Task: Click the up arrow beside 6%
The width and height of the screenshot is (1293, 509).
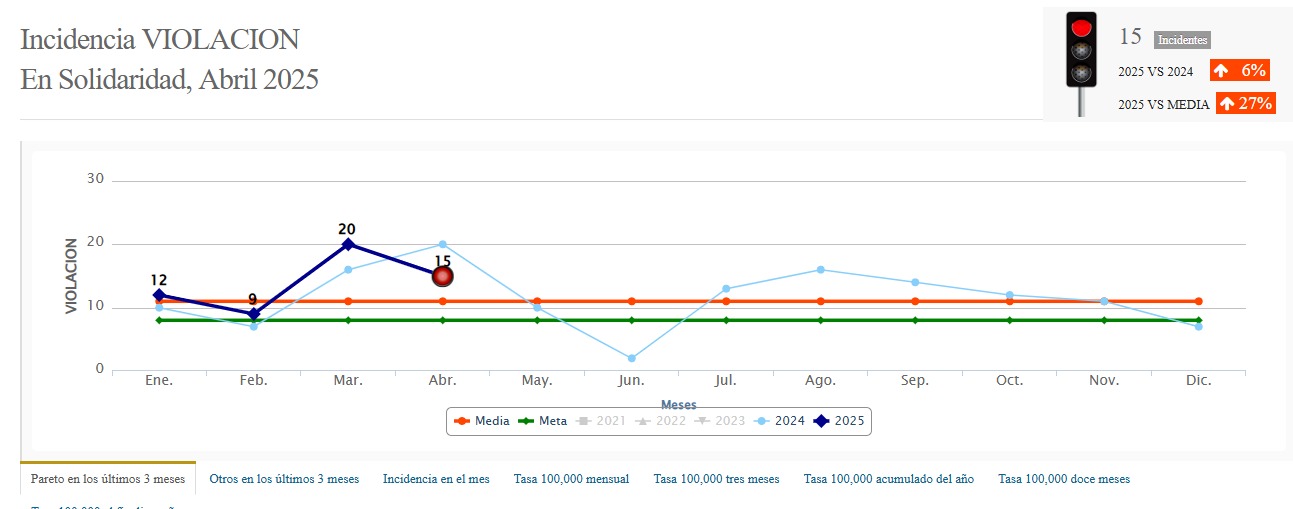Action: [x=1221, y=71]
